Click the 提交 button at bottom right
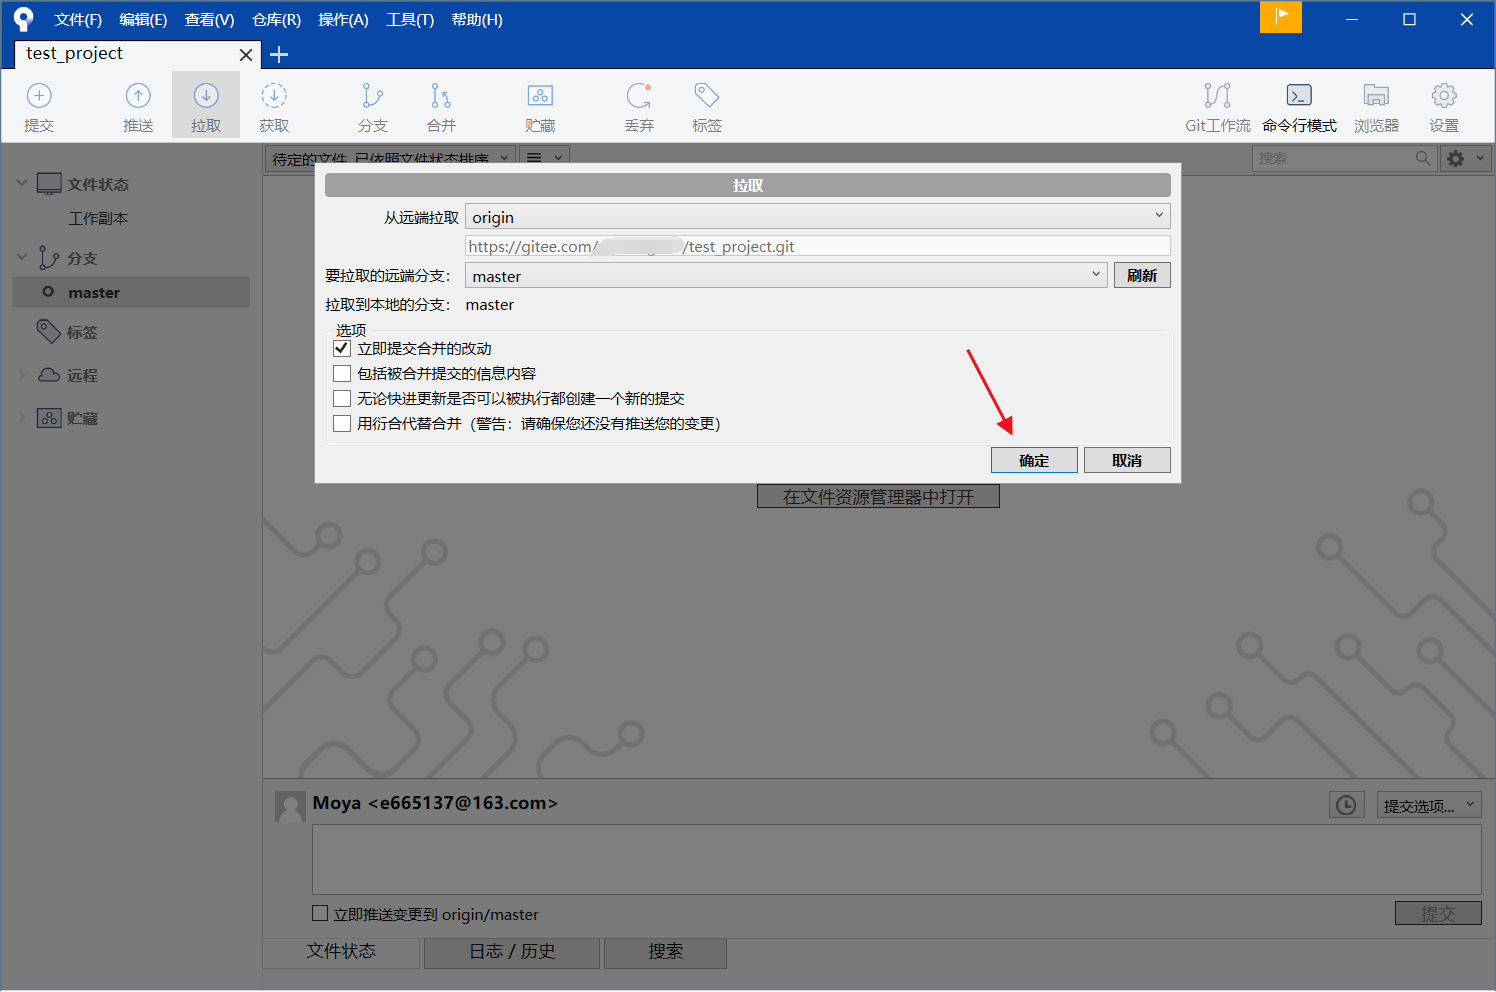Viewport: 1496px width, 992px height. click(1438, 913)
